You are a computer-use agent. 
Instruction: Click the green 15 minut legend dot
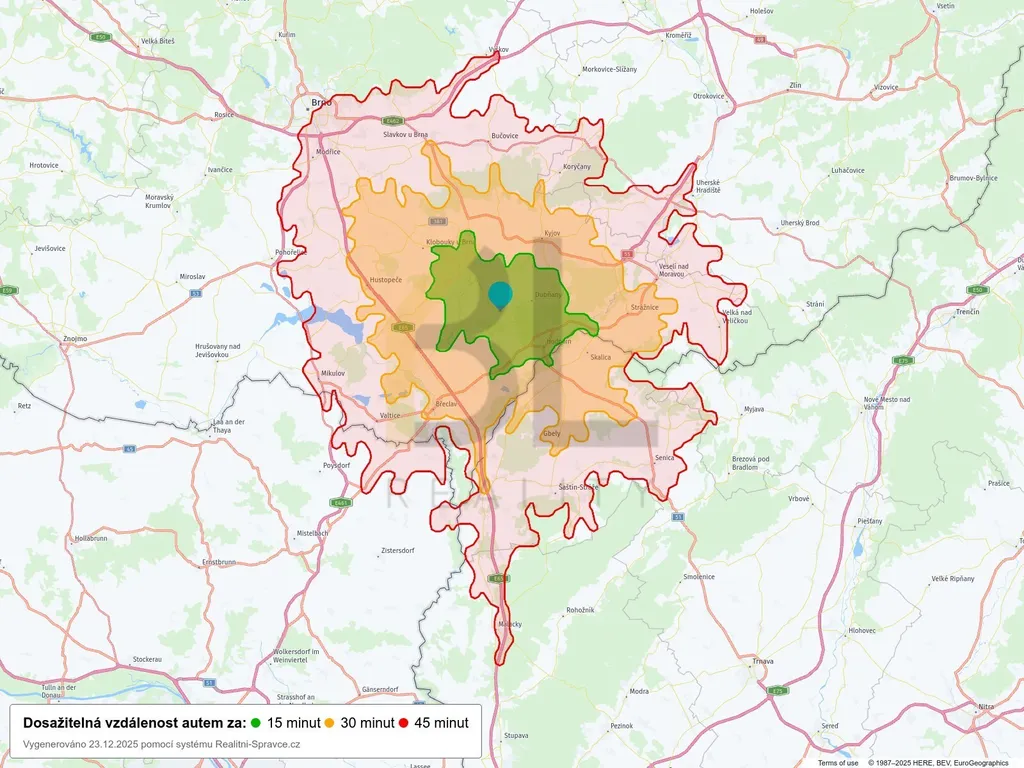point(256,723)
